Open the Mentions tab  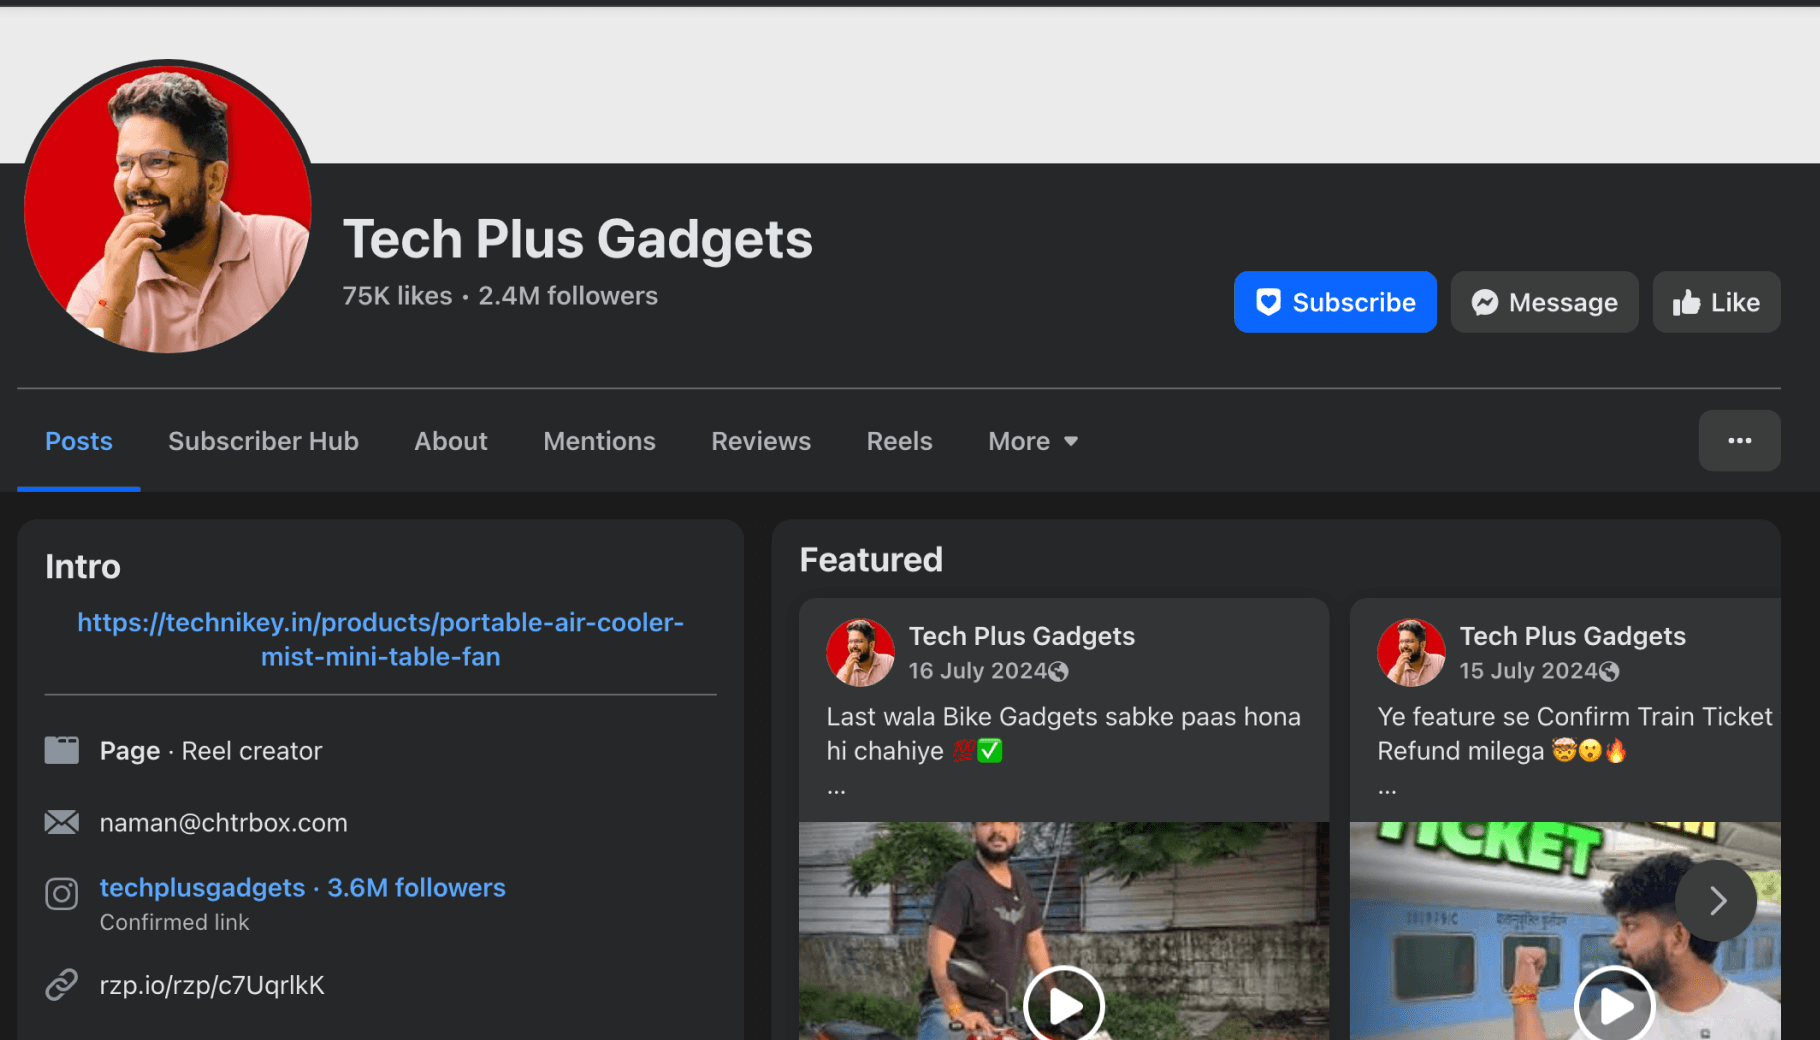pyautogui.click(x=599, y=441)
